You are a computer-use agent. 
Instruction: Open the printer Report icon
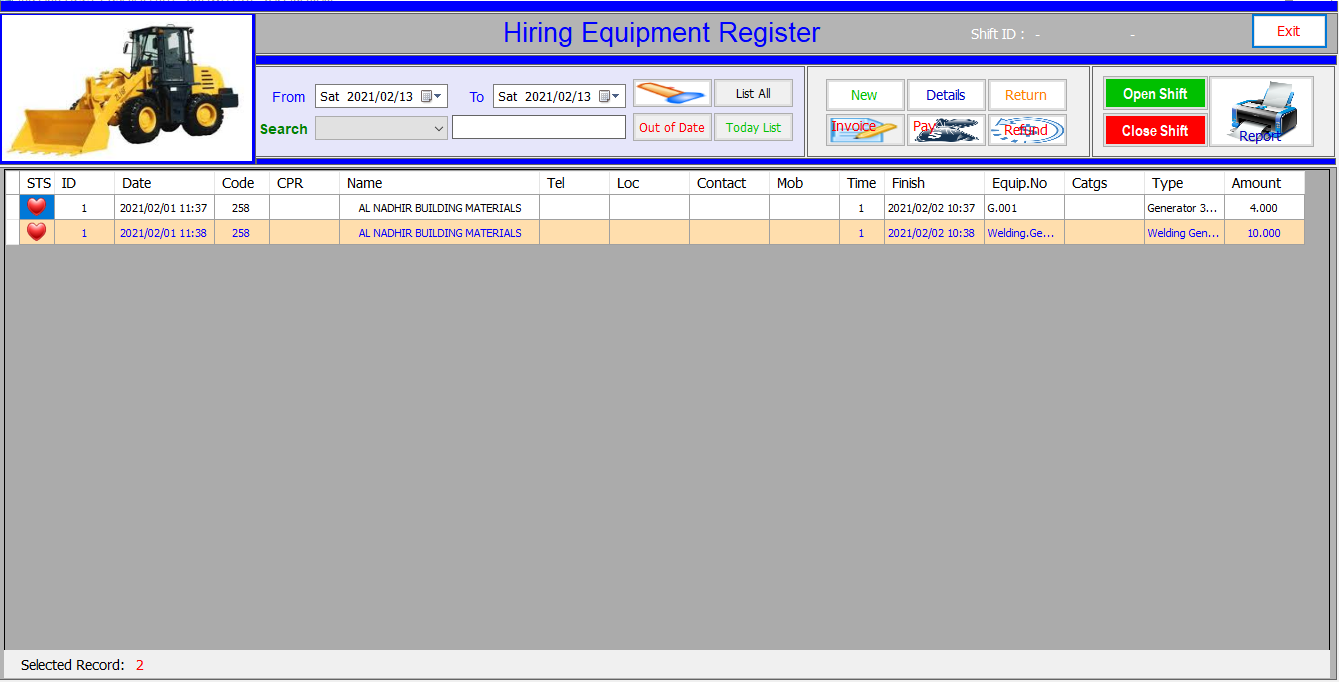point(1261,112)
